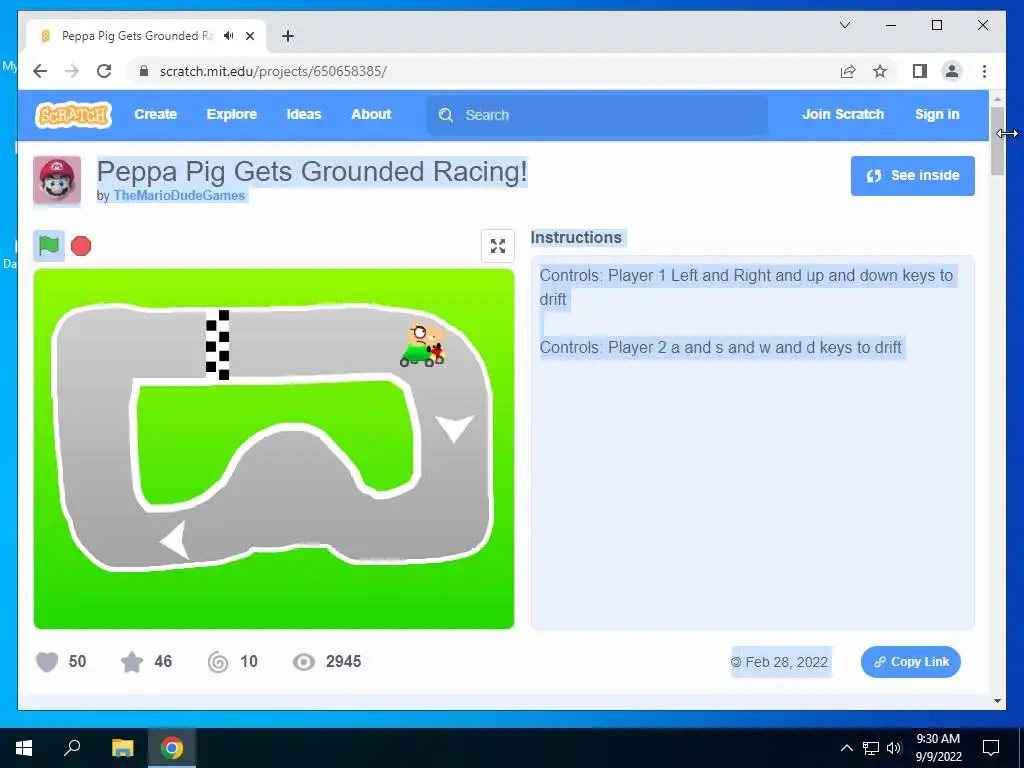Go back with the browser back arrow
The height and width of the screenshot is (768, 1024).
coord(40,71)
